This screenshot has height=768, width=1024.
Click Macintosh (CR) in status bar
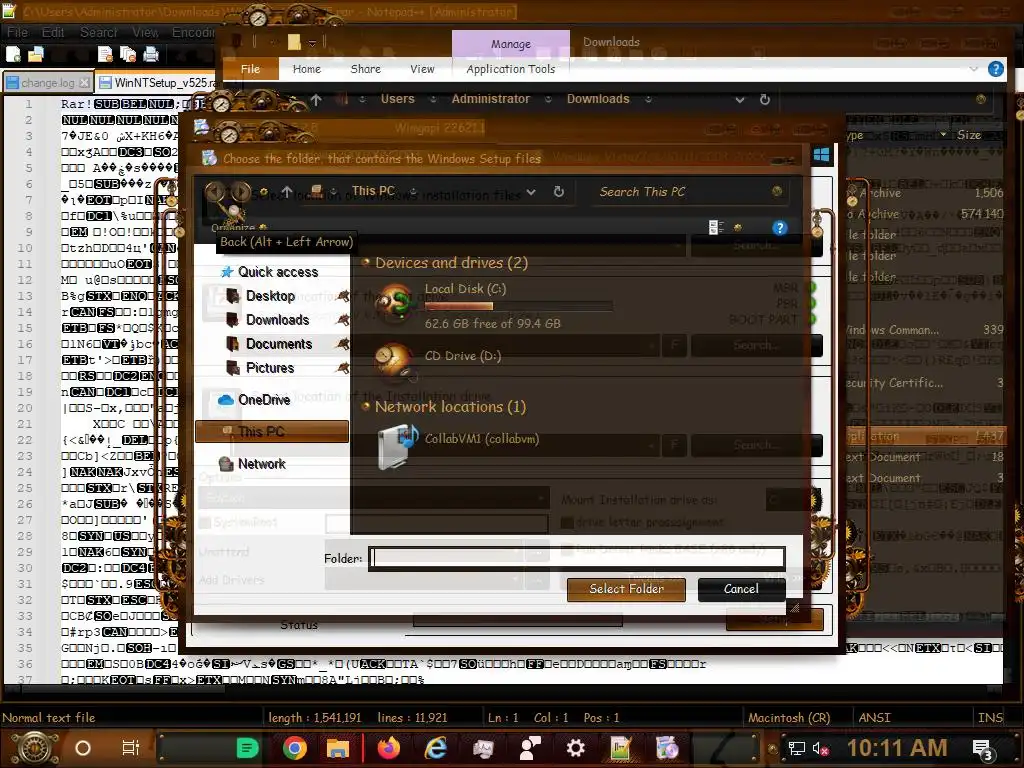pos(789,718)
